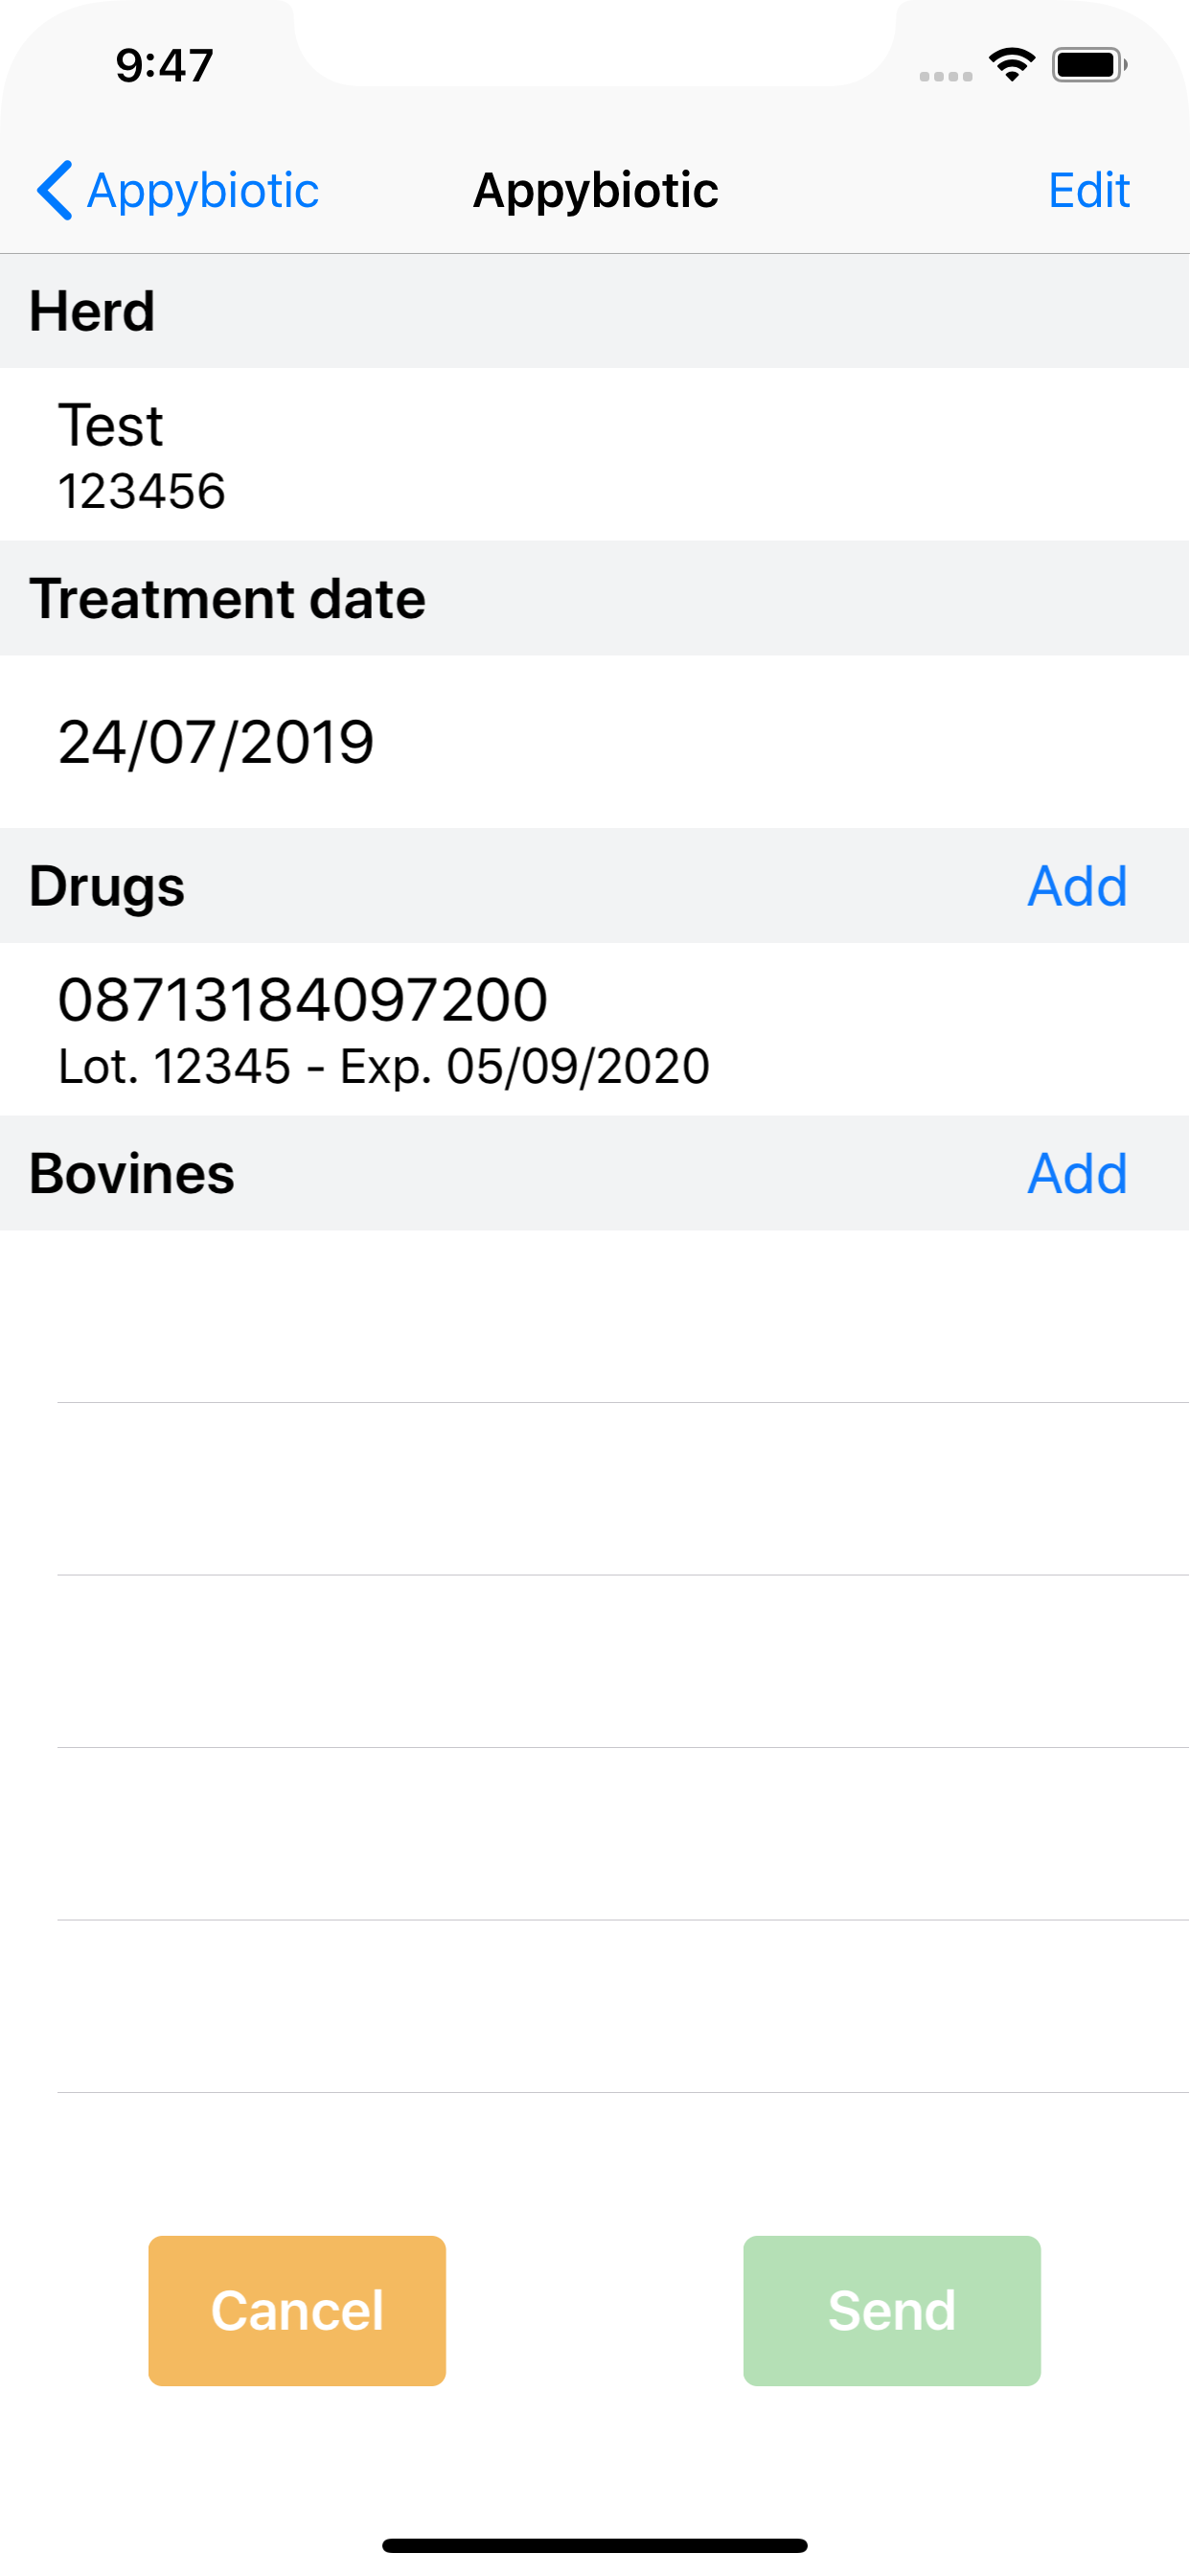Image resolution: width=1190 pixels, height=2576 pixels.
Task: Tap the back chevron arrow icon
Action: click(54, 190)
